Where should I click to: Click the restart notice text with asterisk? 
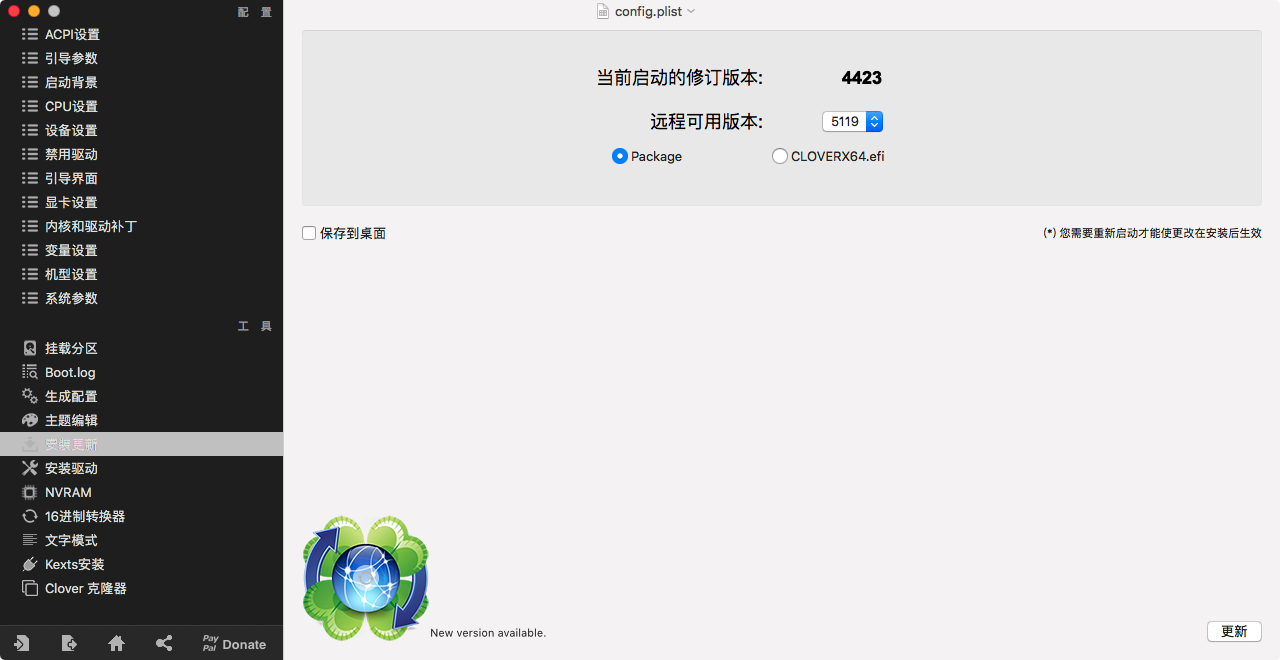[1152, 233]
